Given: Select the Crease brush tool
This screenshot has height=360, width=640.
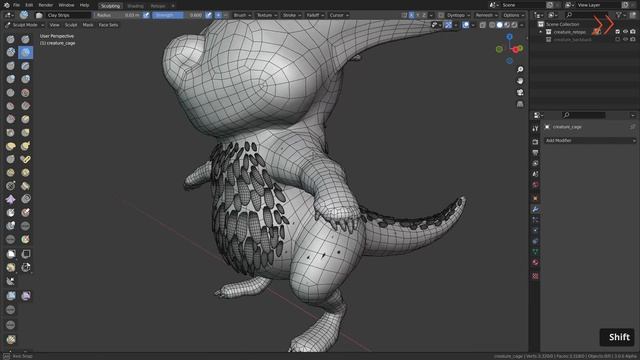Looking at the screenshot, I should click(11, 93).
